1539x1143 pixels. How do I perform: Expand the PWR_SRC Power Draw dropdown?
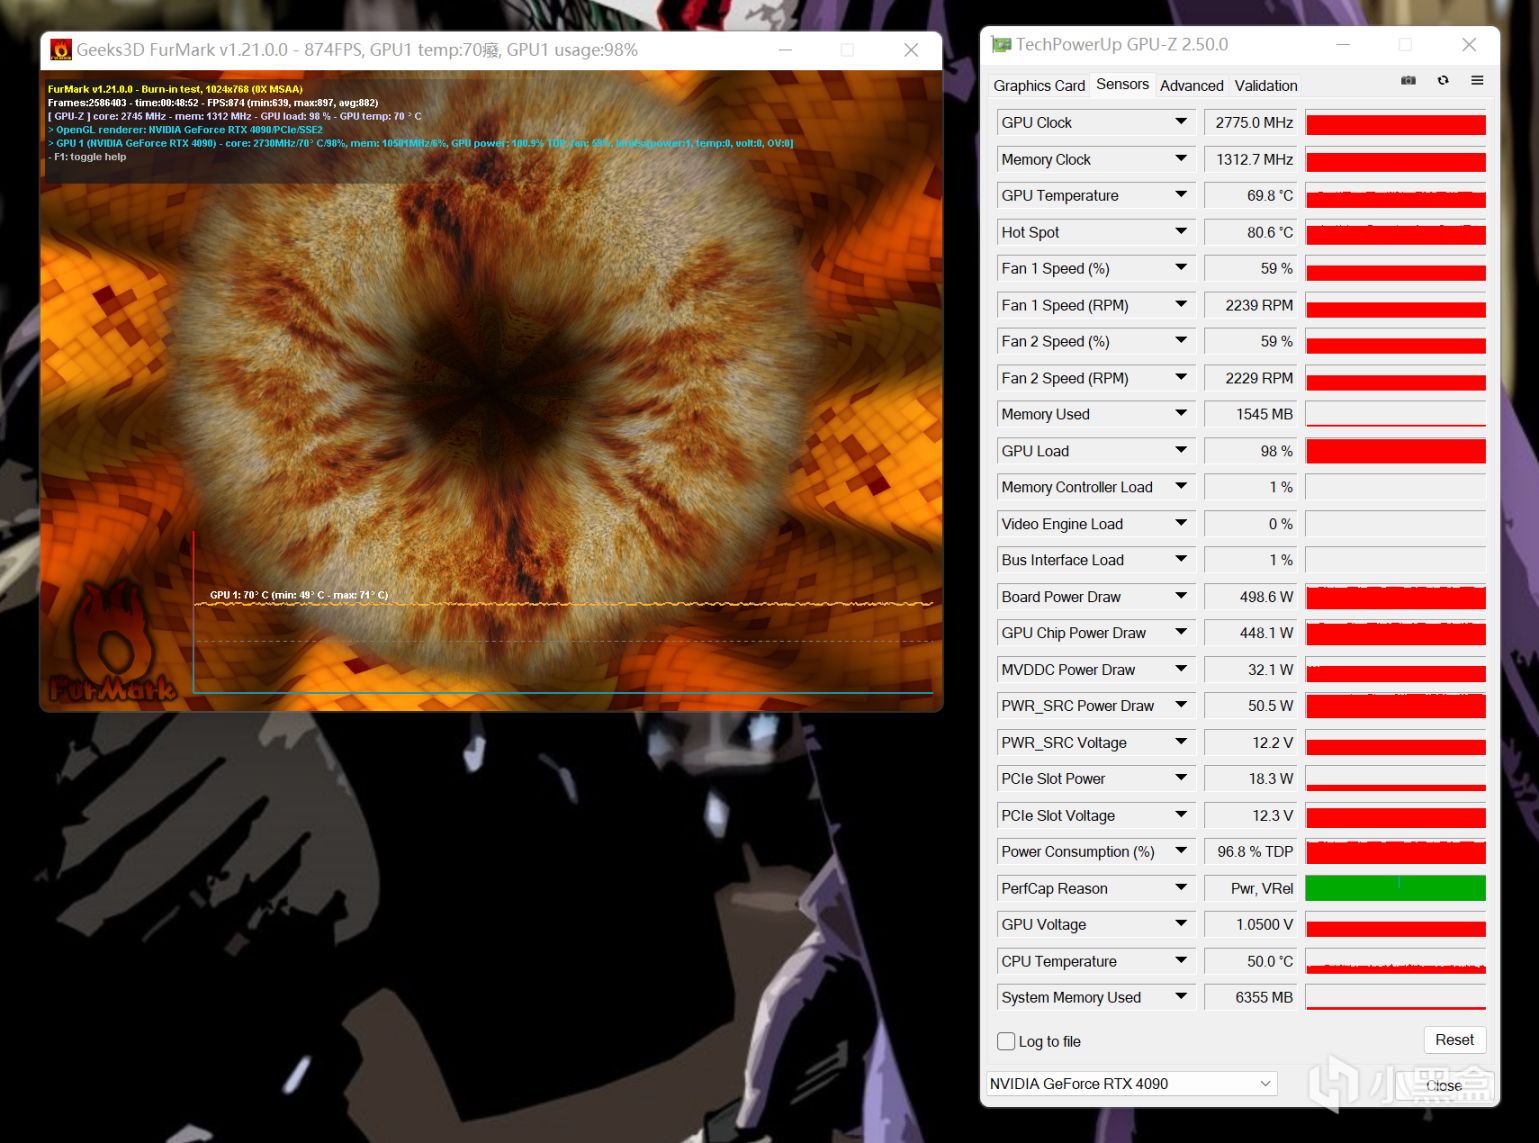(1181, 706)
